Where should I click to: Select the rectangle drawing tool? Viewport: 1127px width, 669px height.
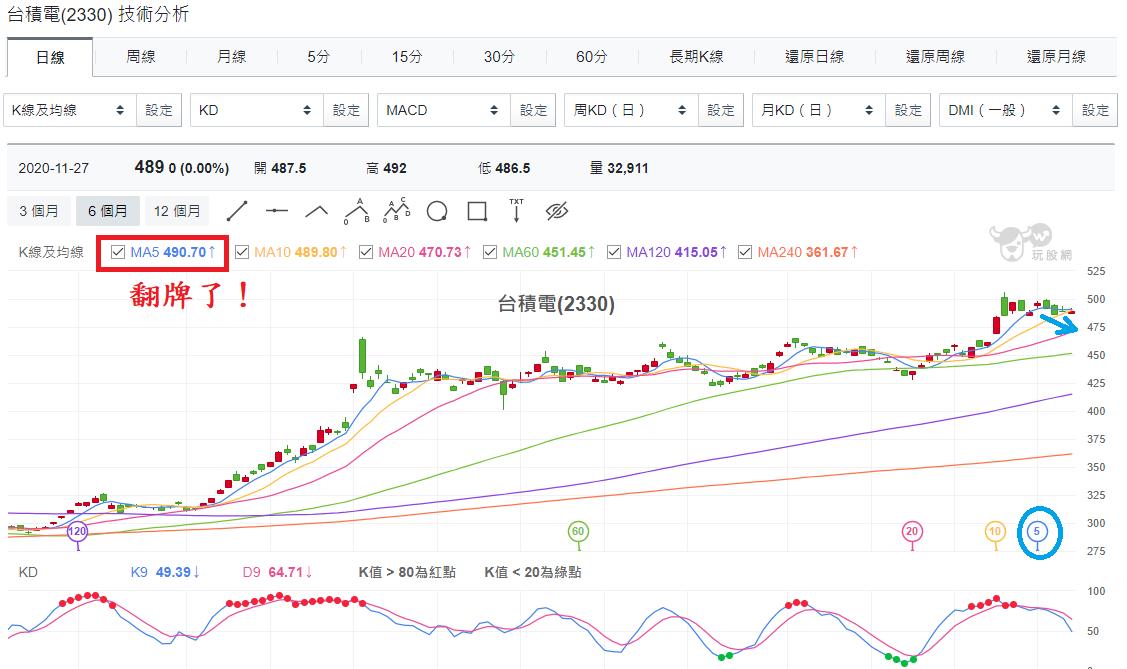point(477,211)
